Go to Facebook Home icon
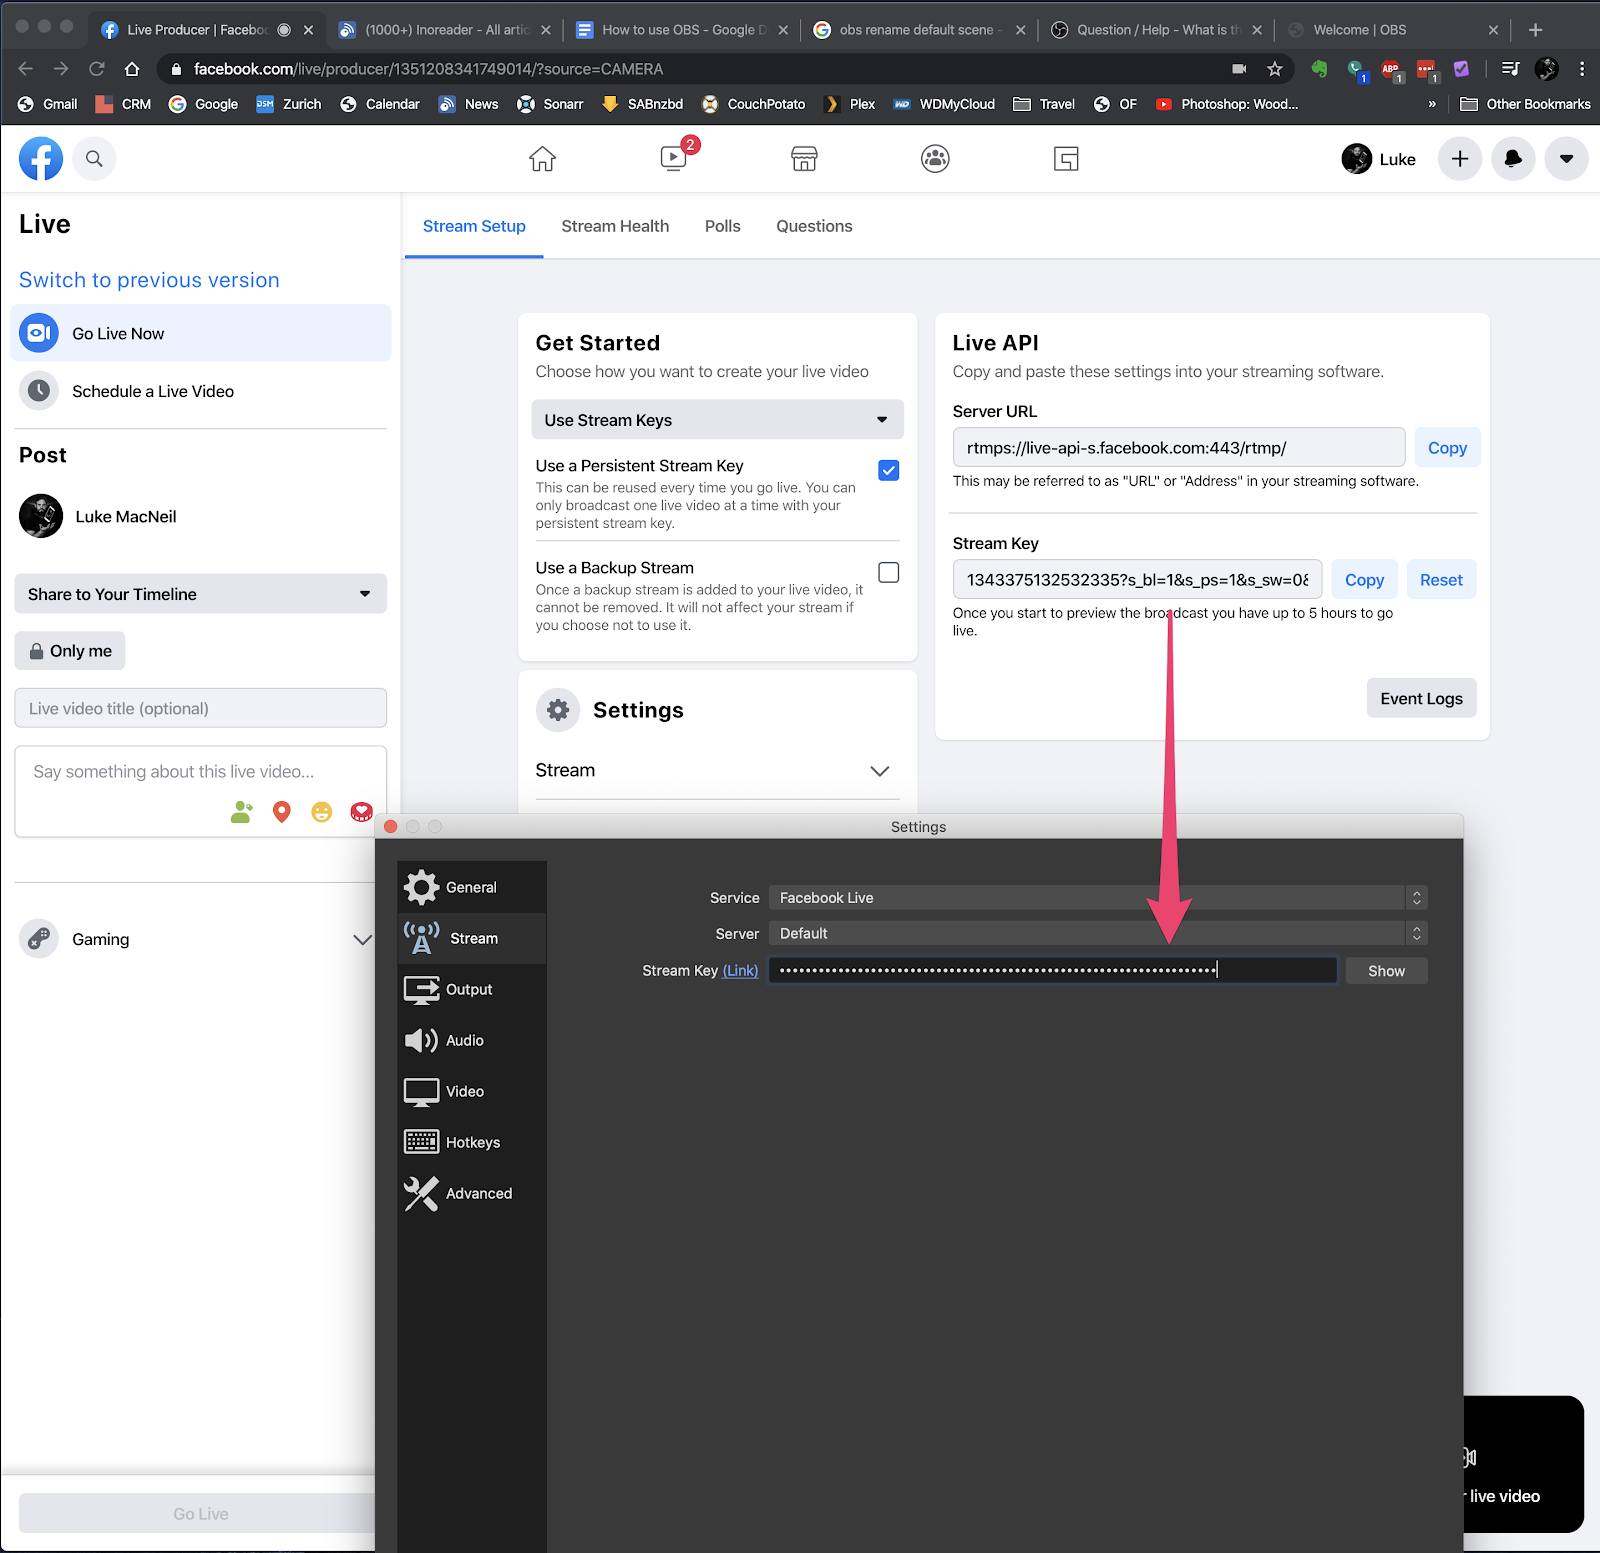The height and width of the screenshot is (1553, 1600). pos(542,159)
